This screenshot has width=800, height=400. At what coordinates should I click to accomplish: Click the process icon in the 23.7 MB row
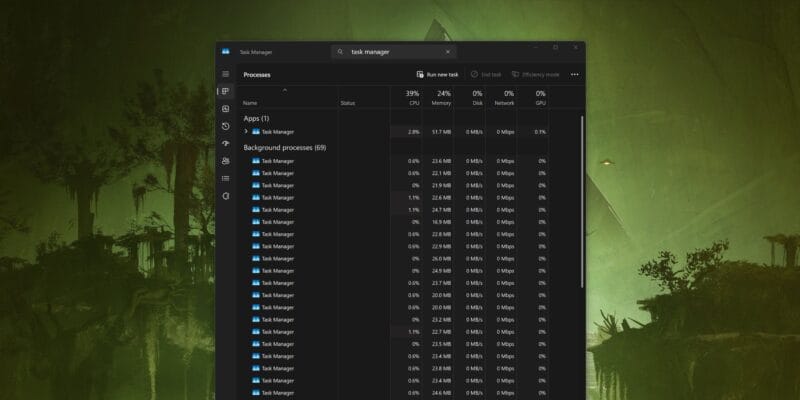click(256, 283)
